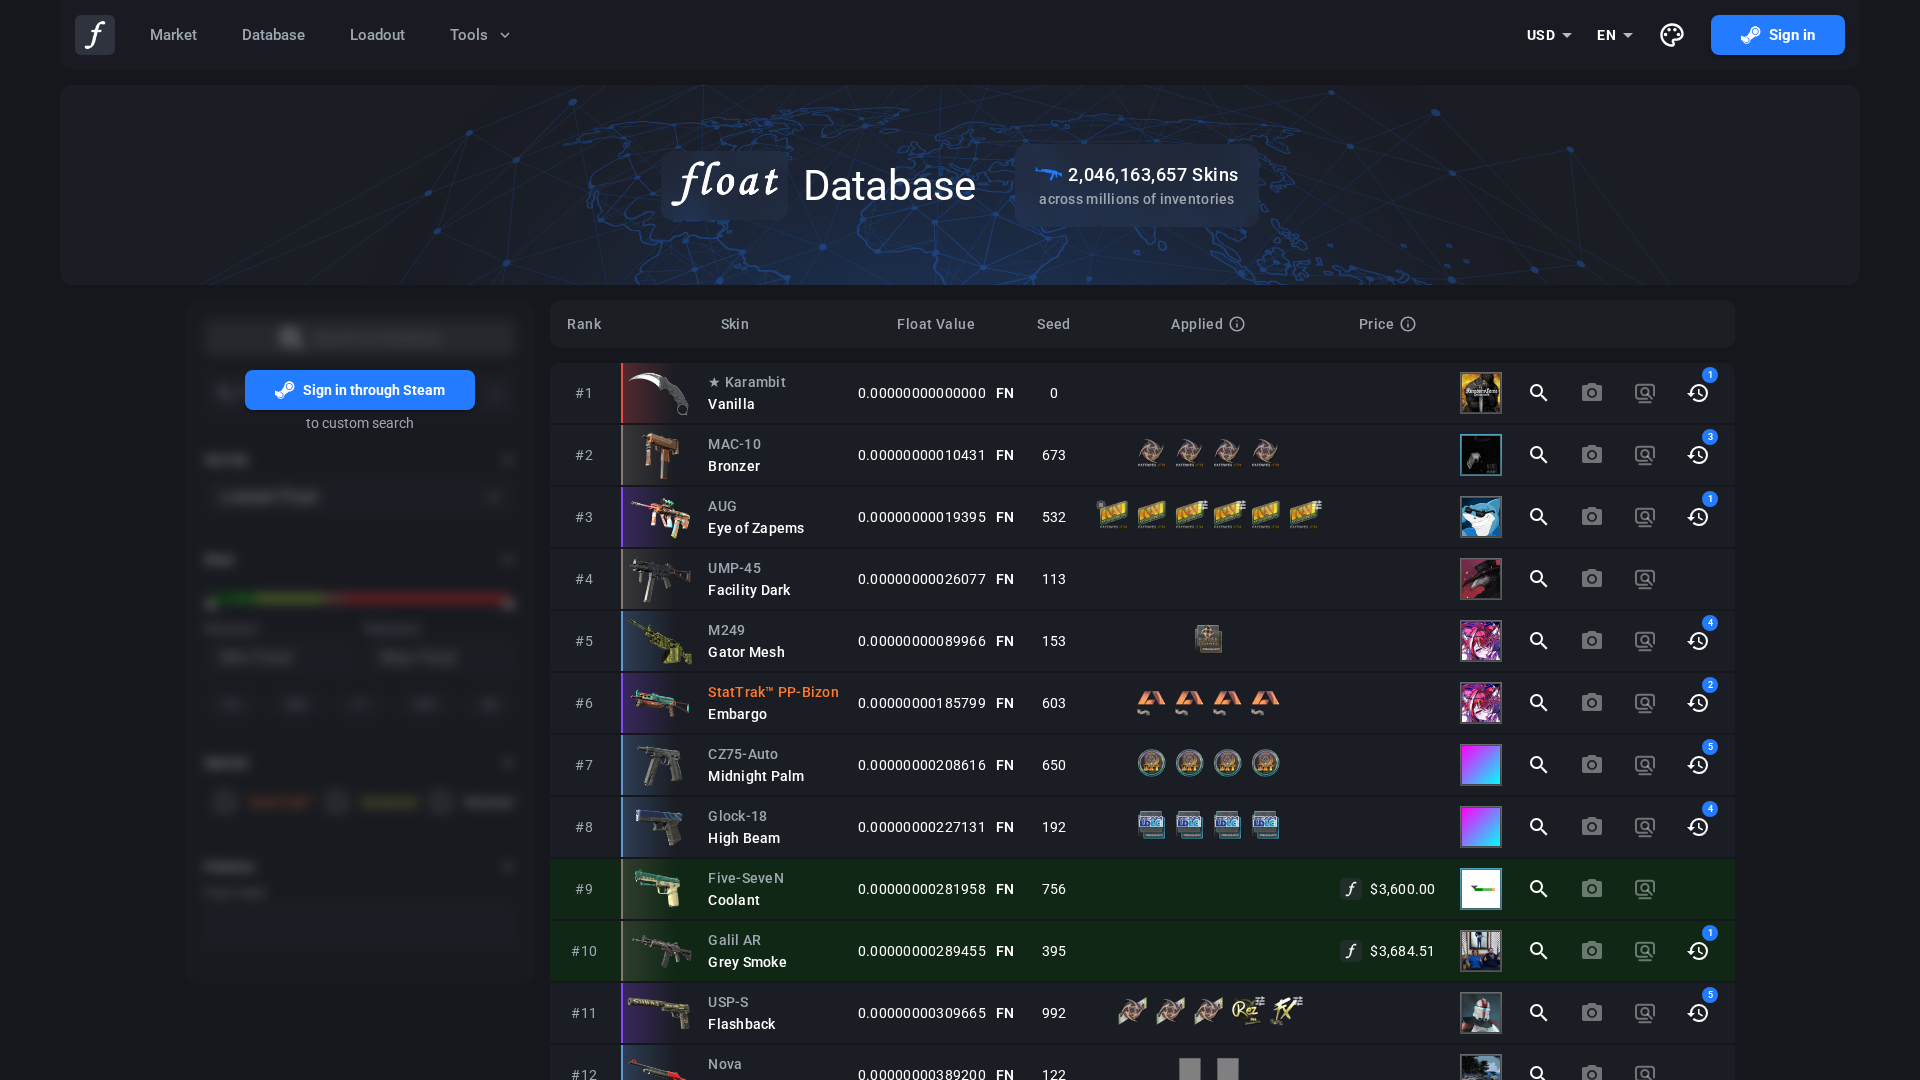Sort by the Float Value column

point(936,324)
